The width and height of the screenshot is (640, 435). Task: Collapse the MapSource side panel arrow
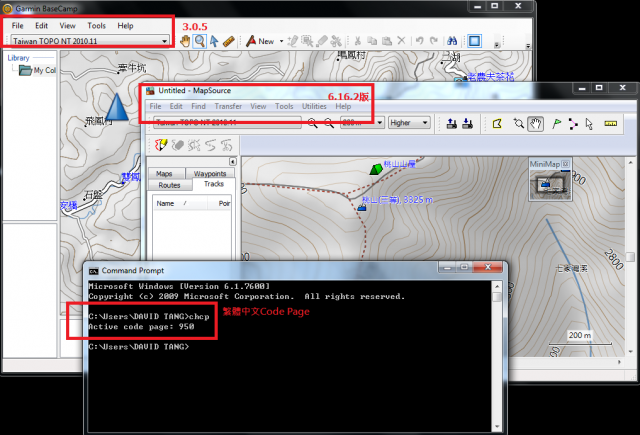[232, 162]
